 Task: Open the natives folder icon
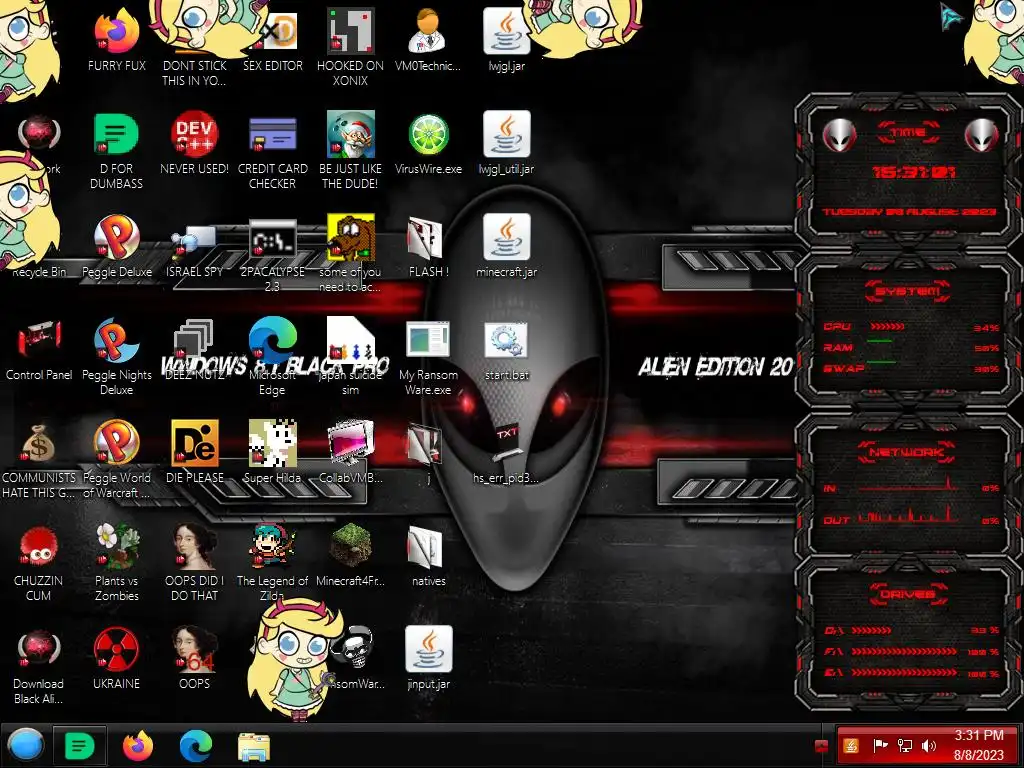(425, 547)
